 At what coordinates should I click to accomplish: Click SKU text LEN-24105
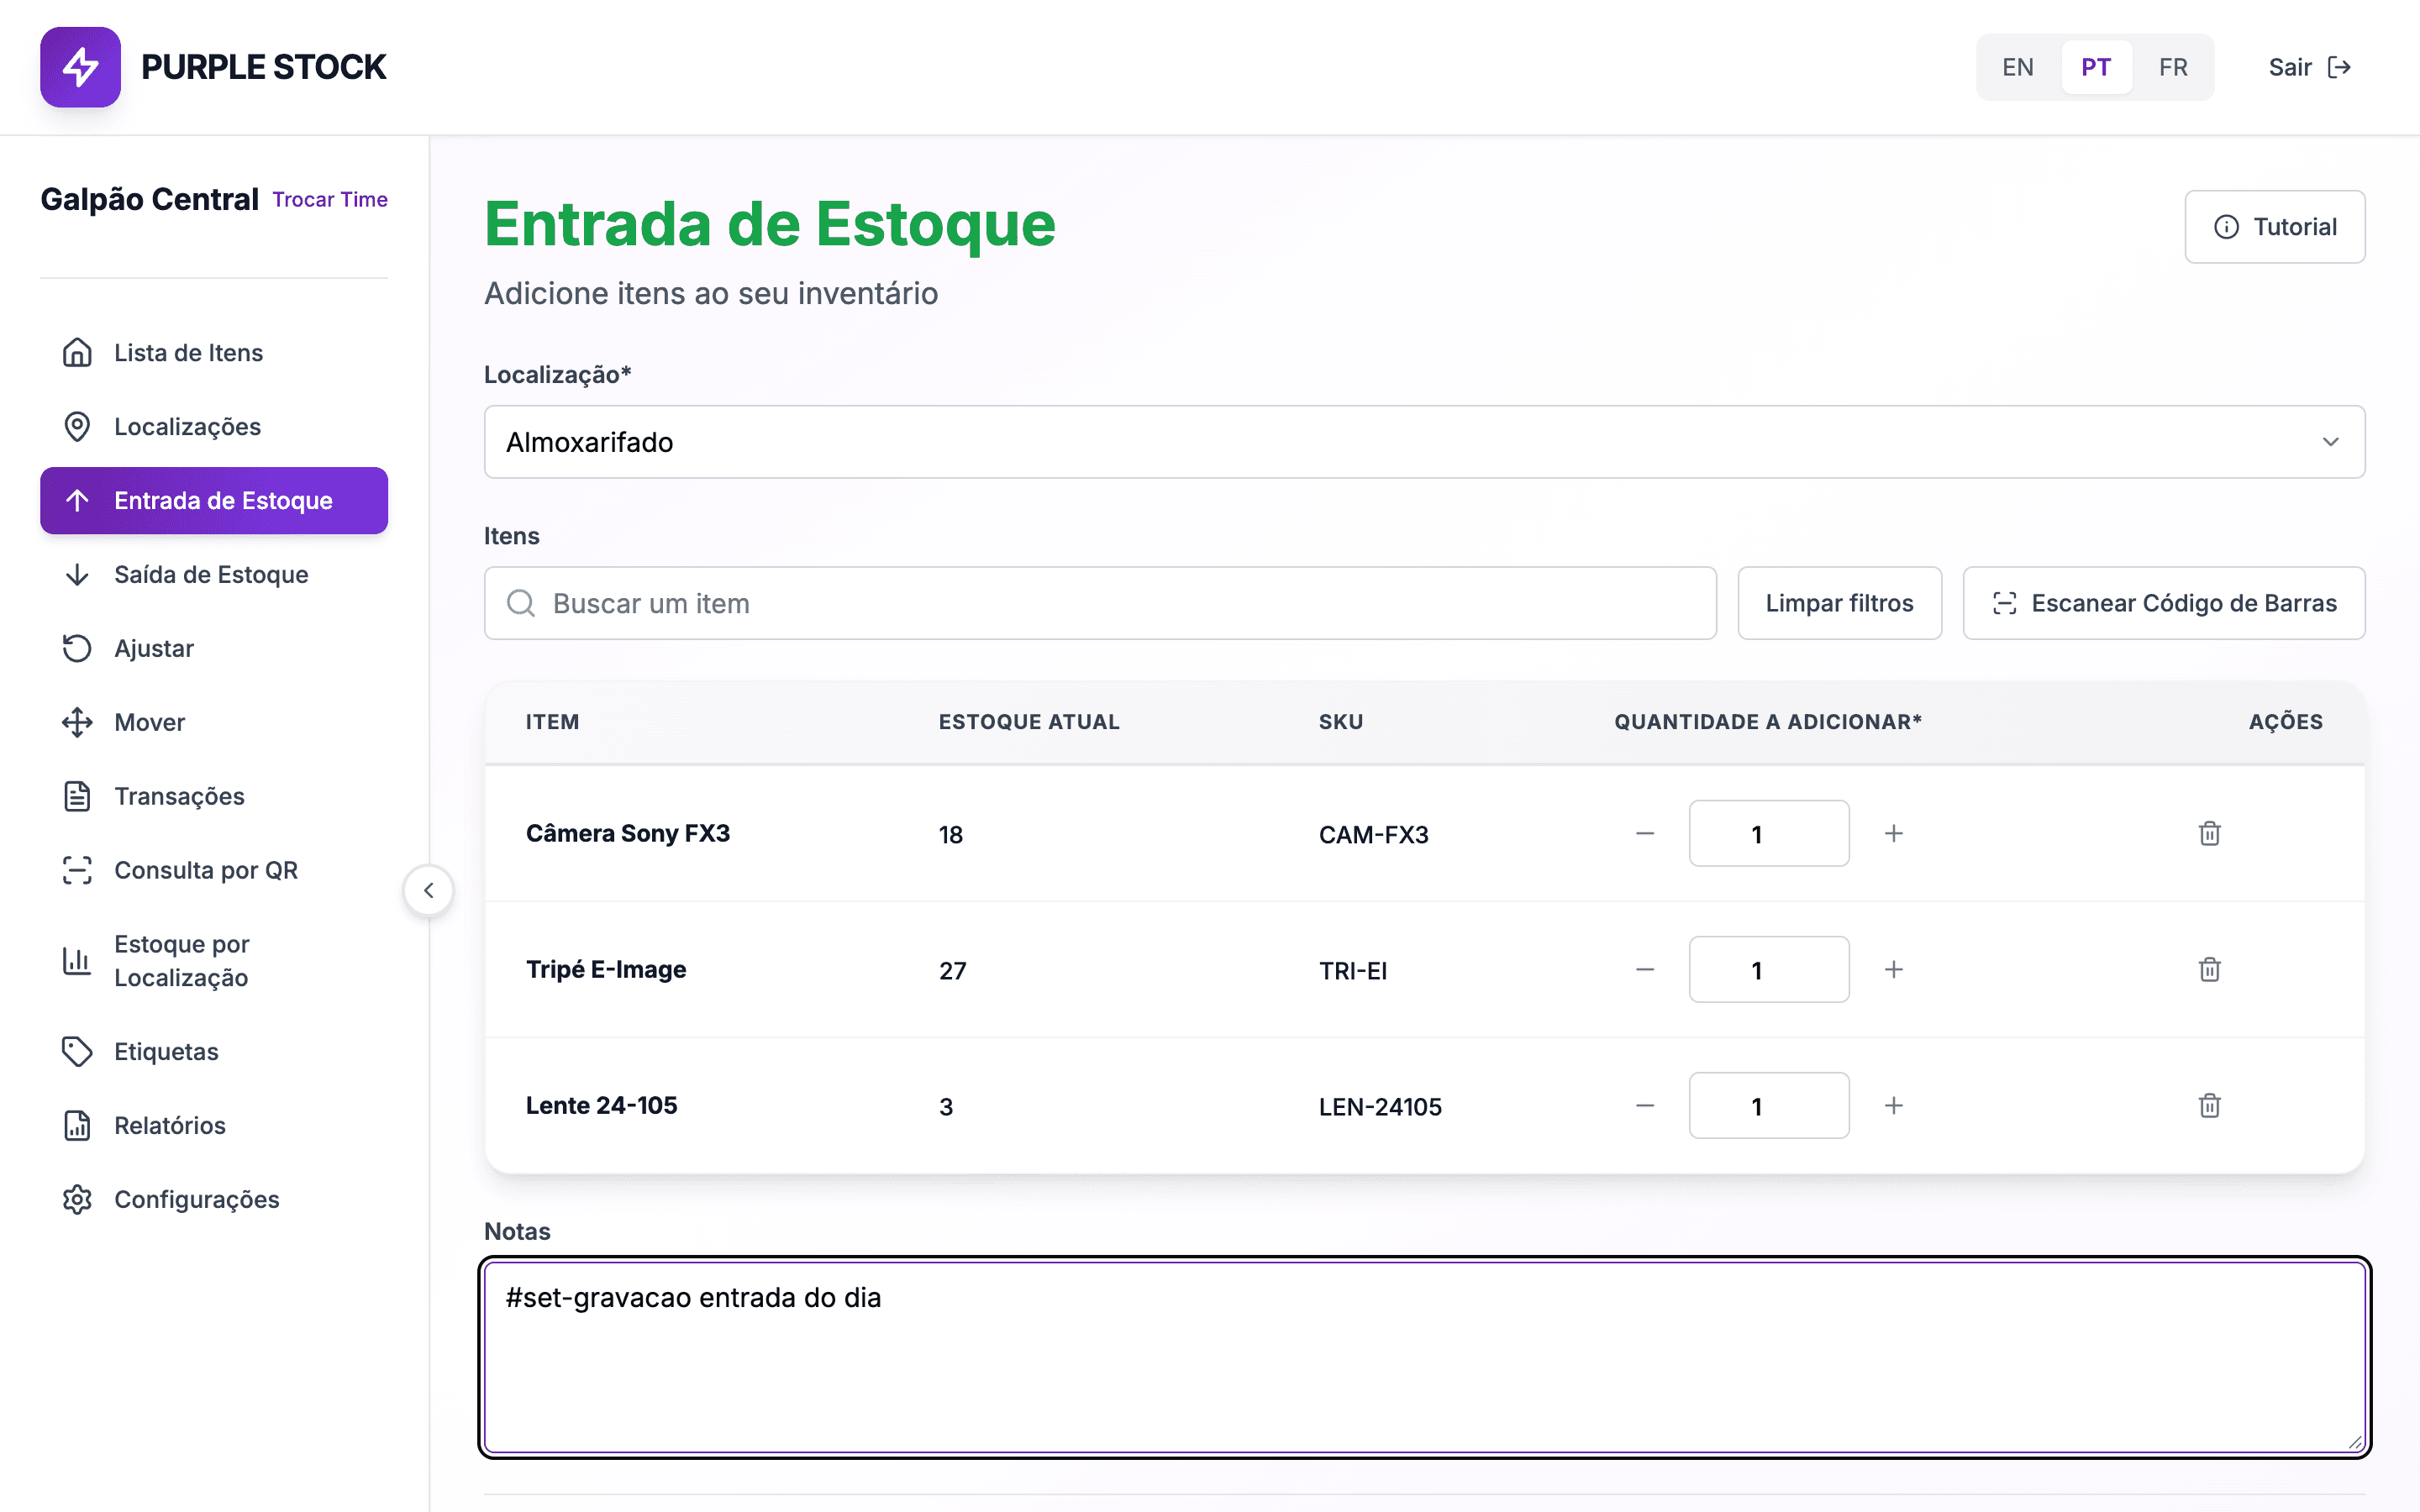point(1380,1107)
